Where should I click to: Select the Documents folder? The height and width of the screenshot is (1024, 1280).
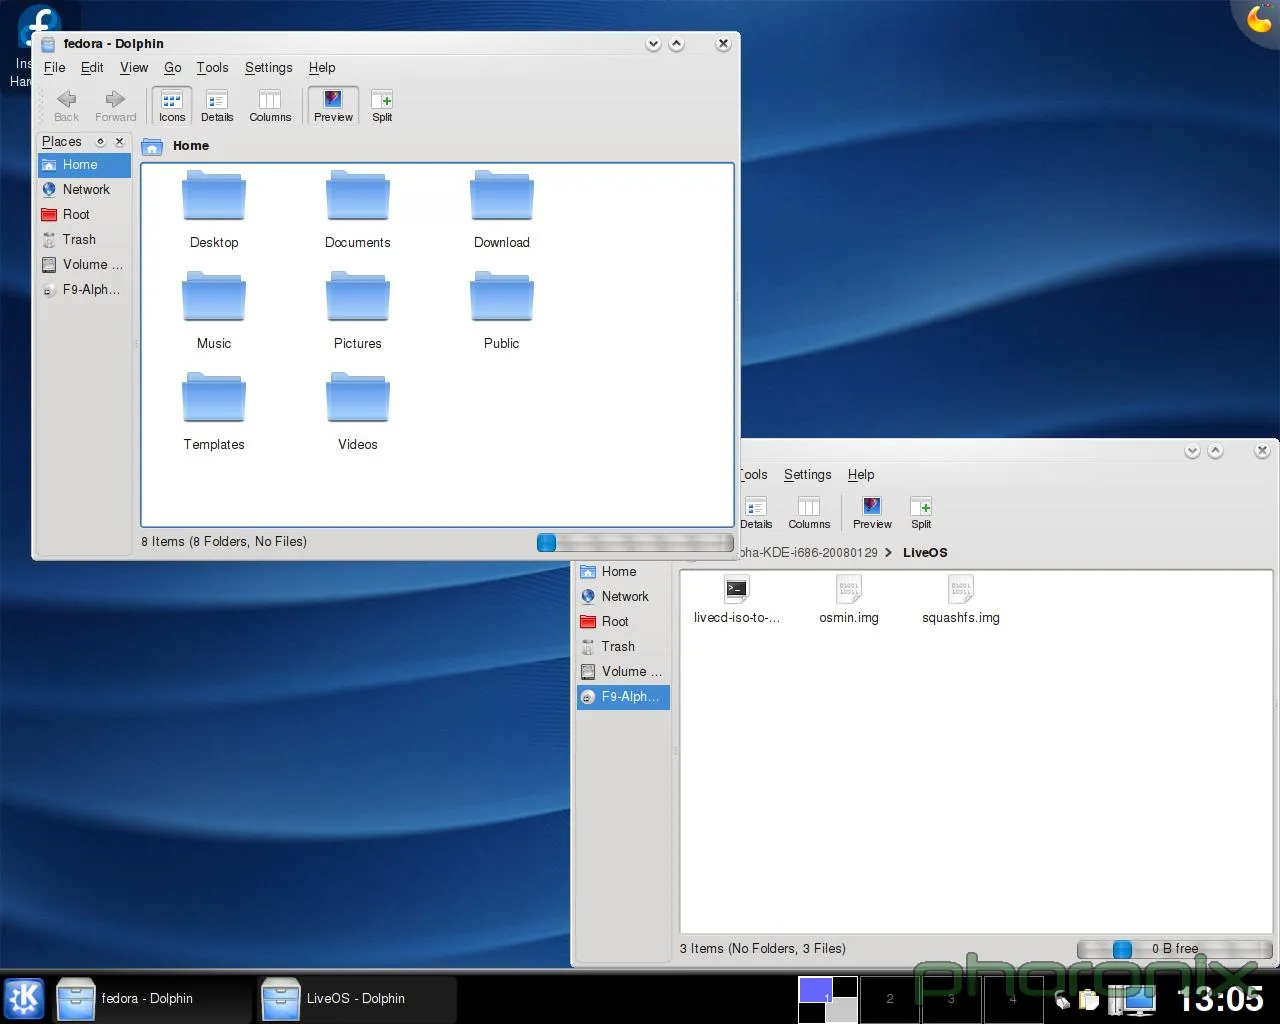point(358,210)
